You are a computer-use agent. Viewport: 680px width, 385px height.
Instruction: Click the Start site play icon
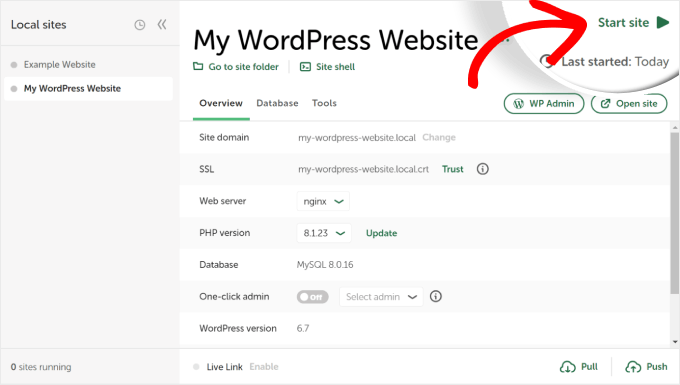663,22
